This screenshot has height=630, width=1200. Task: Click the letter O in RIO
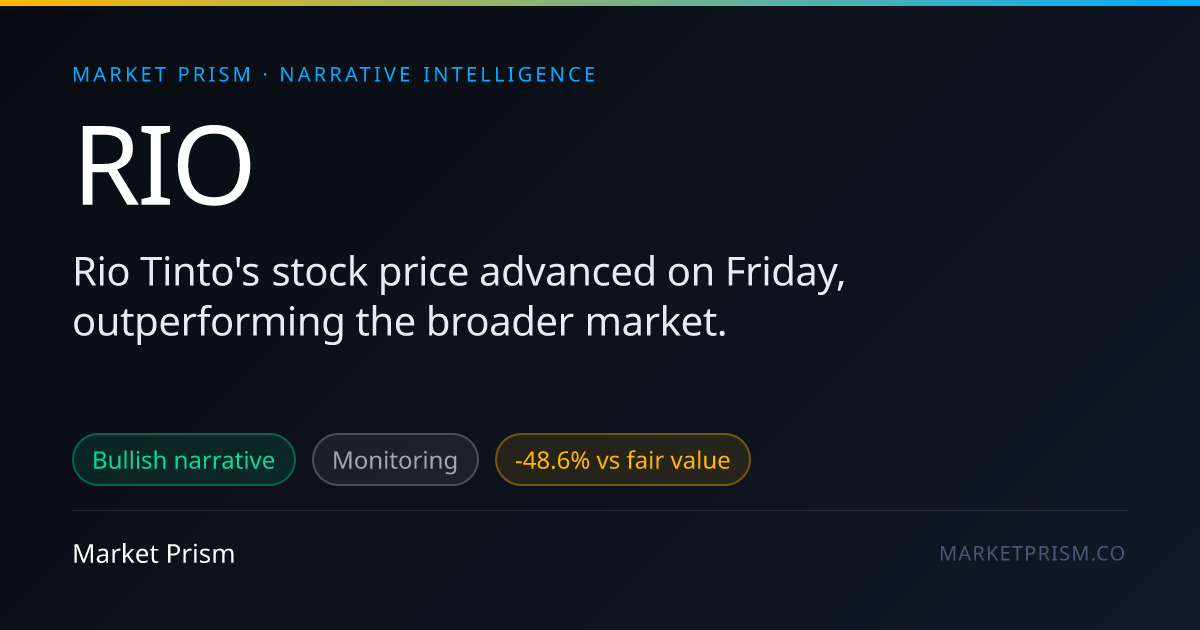(210, 167)
